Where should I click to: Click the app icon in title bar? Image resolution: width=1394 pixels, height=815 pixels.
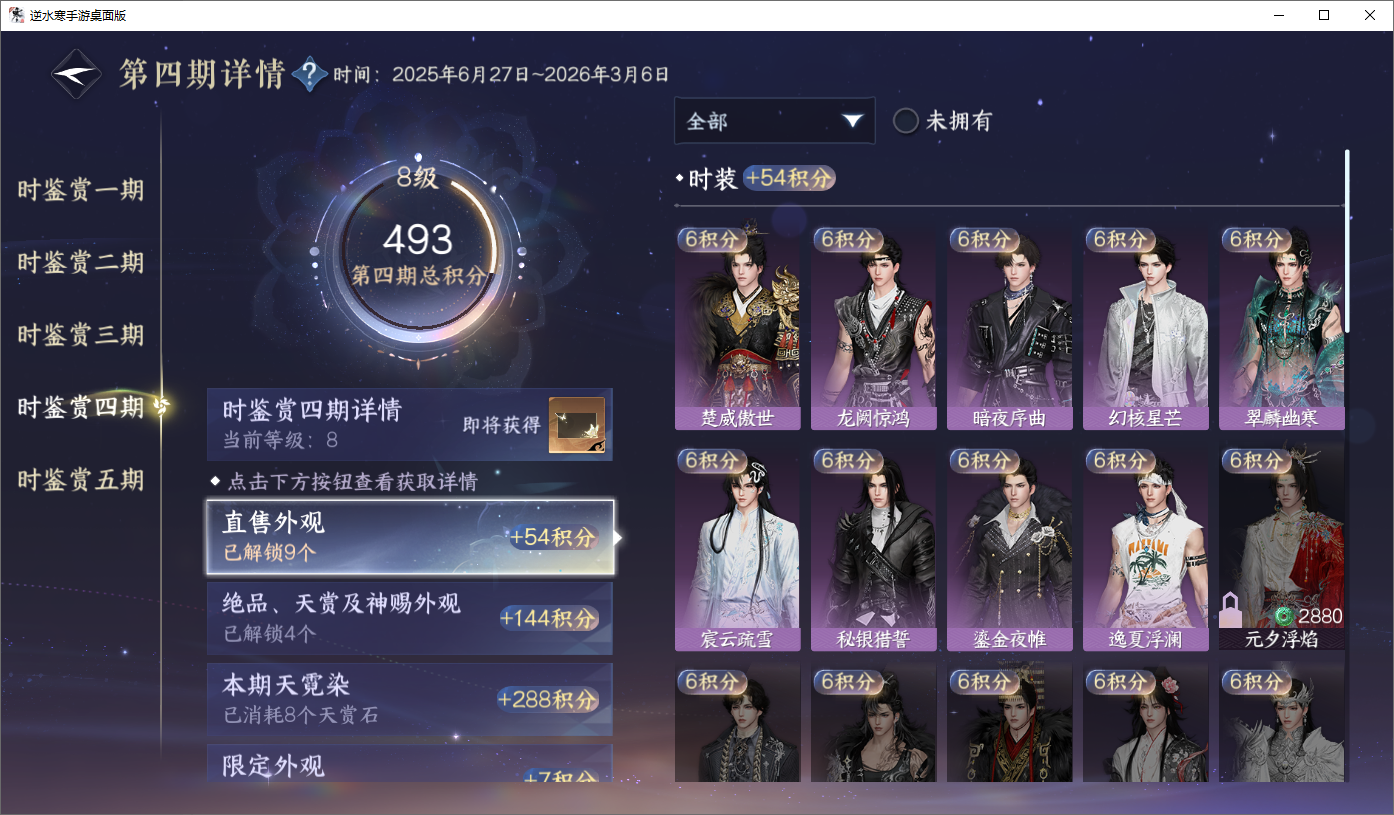[16, 15]
